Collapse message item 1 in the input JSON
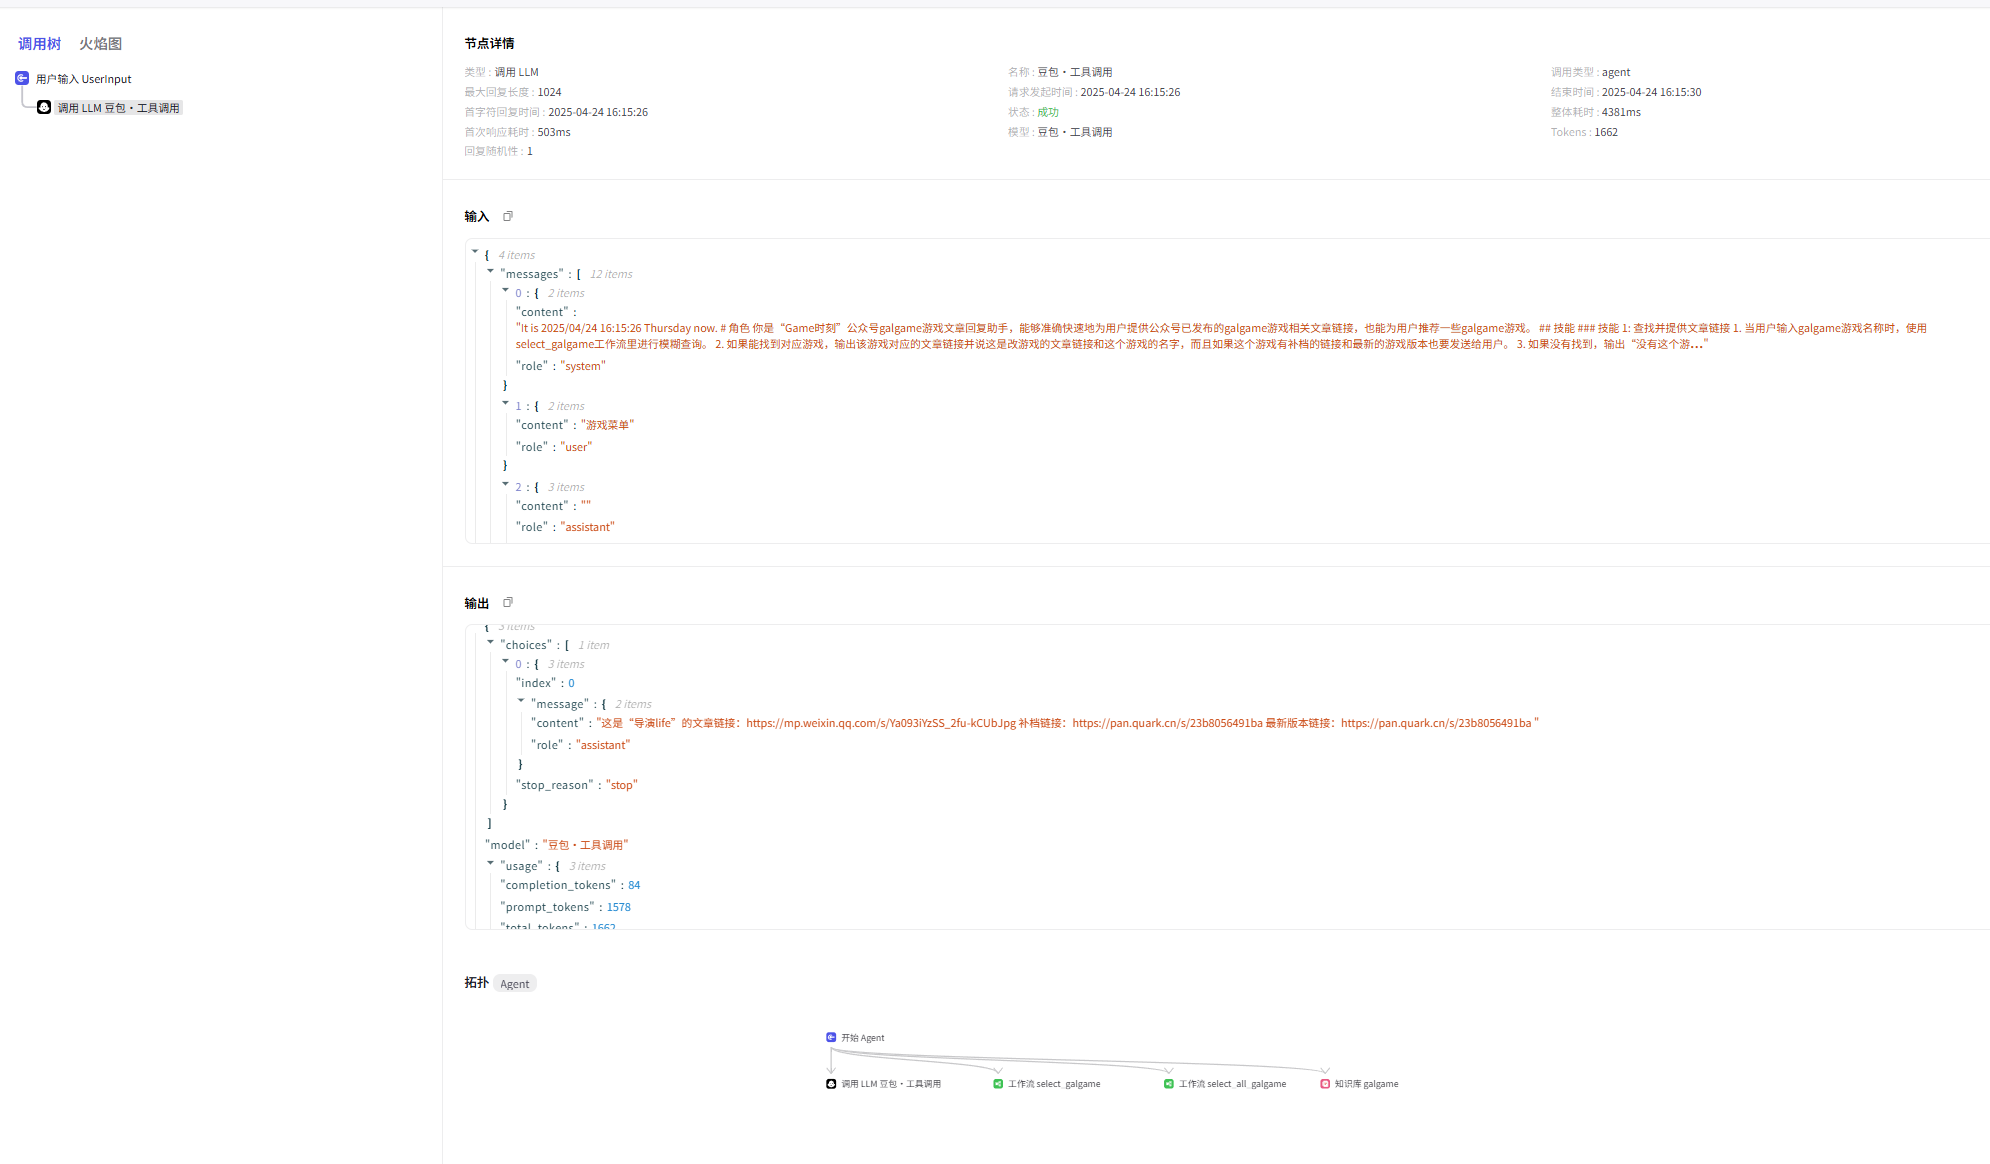This screenshot has width=1990, height=1164. coord(505,403)
